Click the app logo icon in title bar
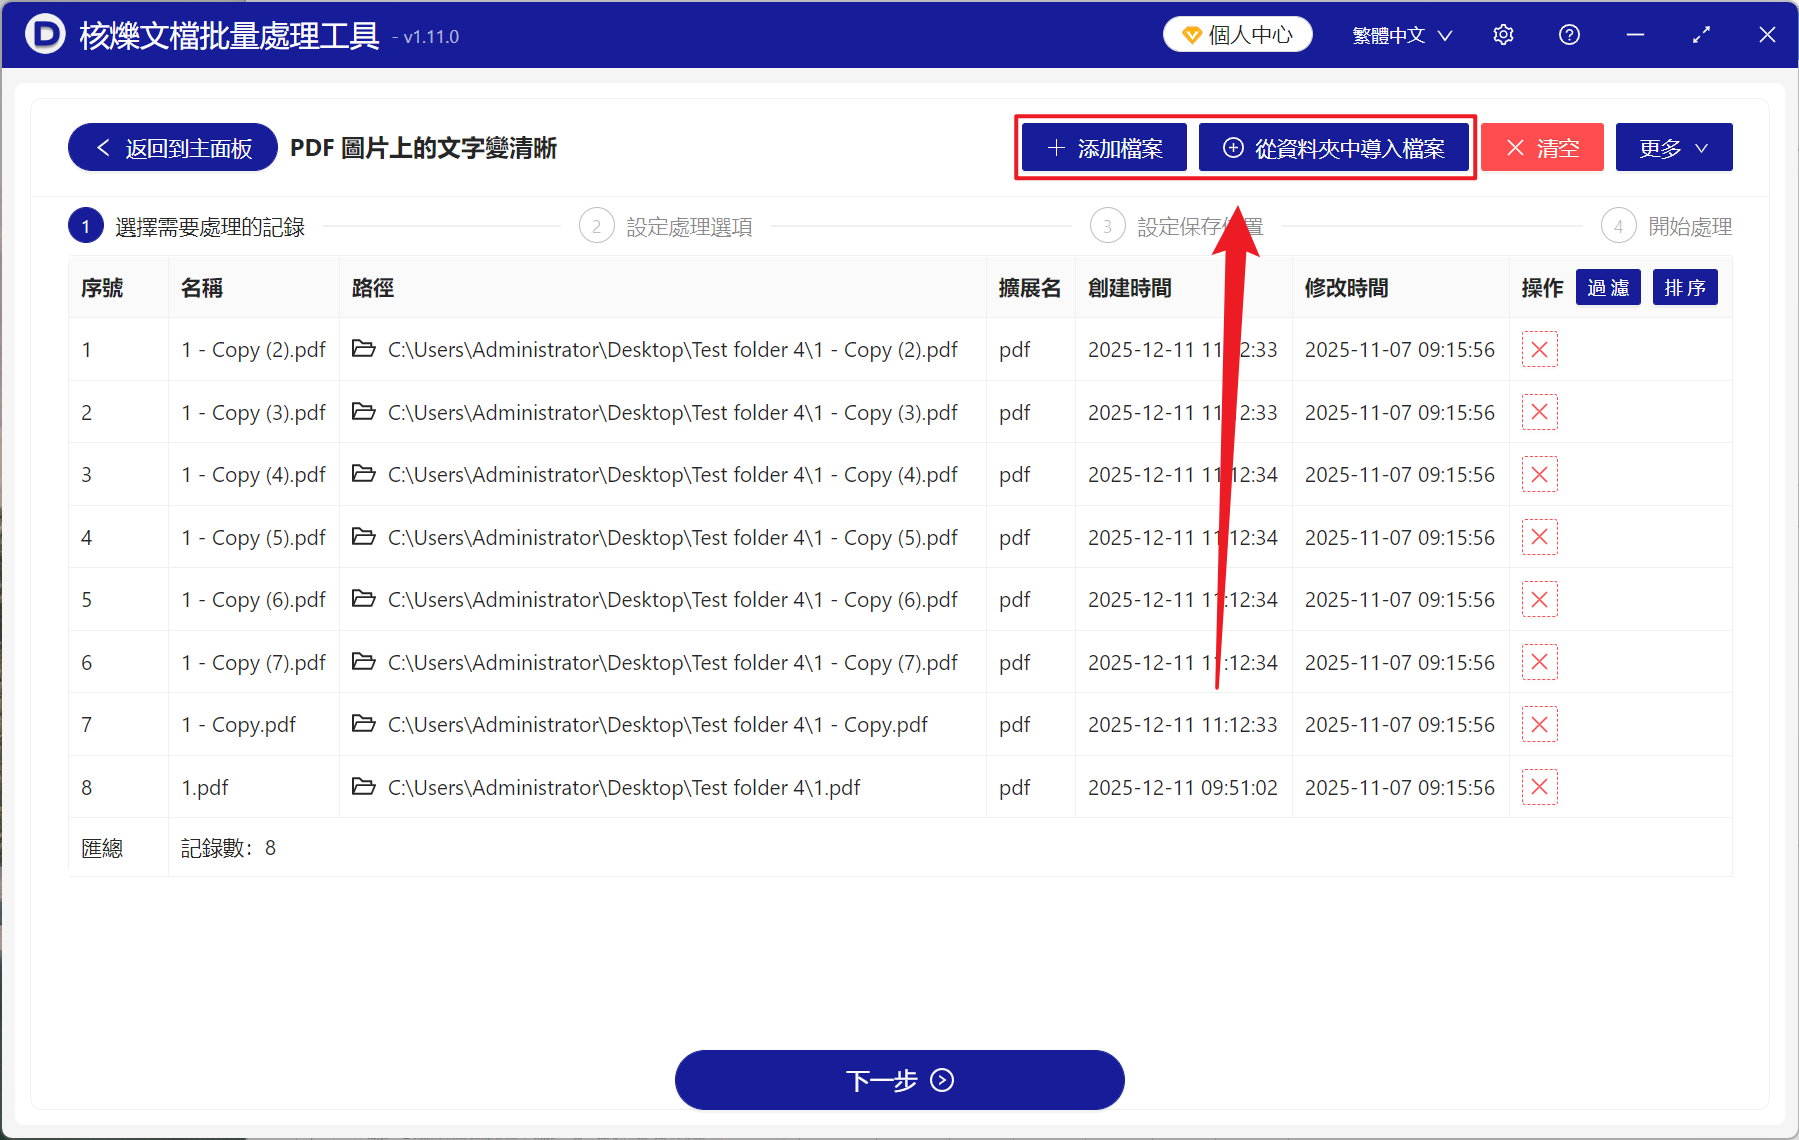Viewport: 1799px width, 1140px height. [x=44, y=33]
